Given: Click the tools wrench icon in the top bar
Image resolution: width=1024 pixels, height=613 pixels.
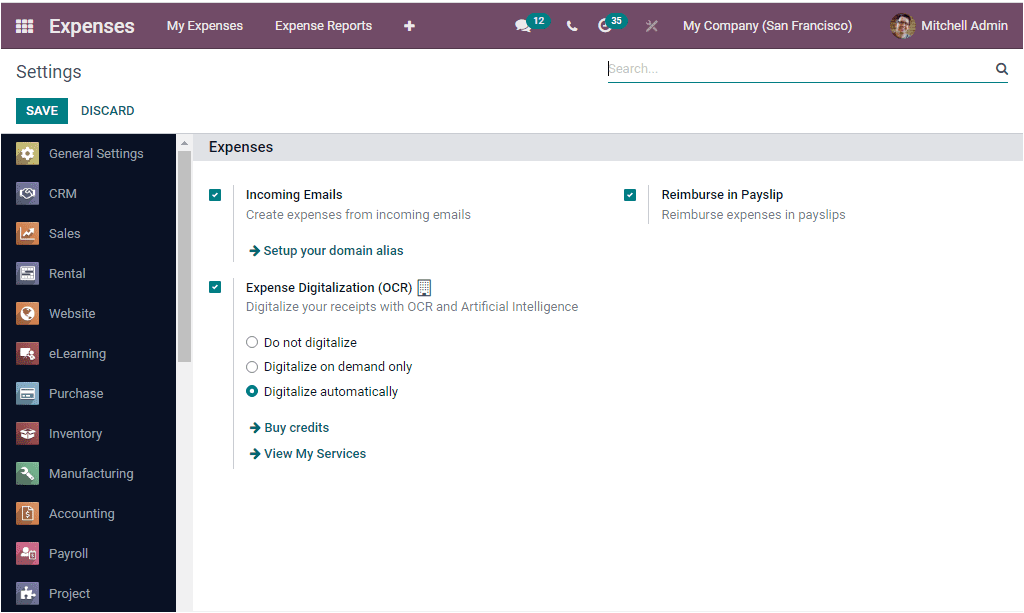Looking at the screenshot, I should point(651,25).
